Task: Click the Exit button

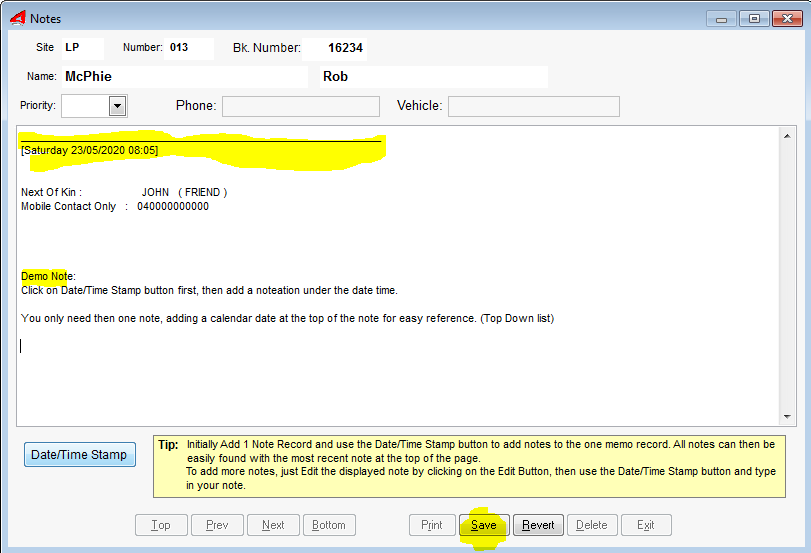Action: (646, 525)
